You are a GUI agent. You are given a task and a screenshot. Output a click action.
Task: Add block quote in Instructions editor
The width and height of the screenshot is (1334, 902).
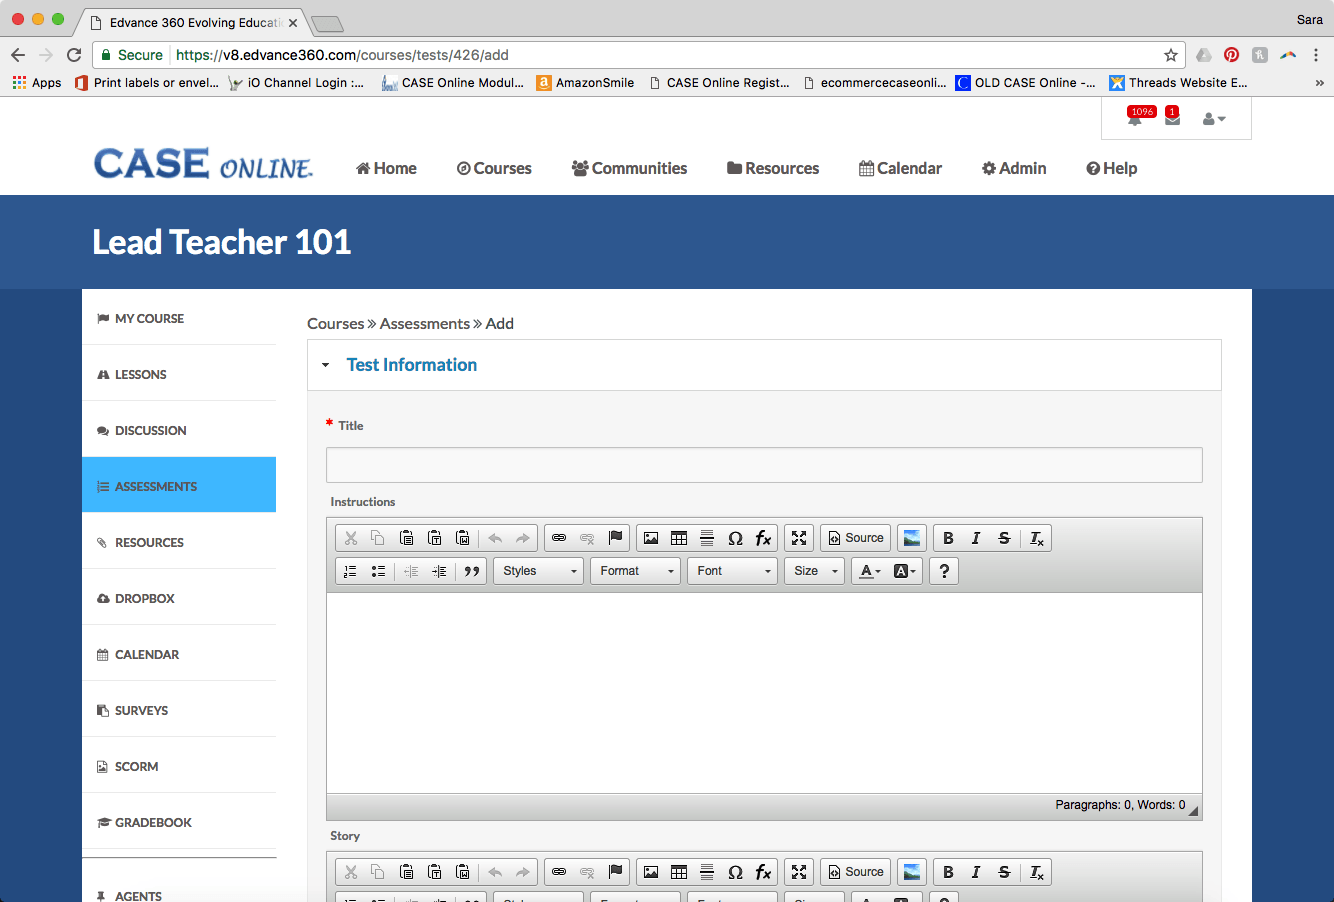tap(472, 571)
